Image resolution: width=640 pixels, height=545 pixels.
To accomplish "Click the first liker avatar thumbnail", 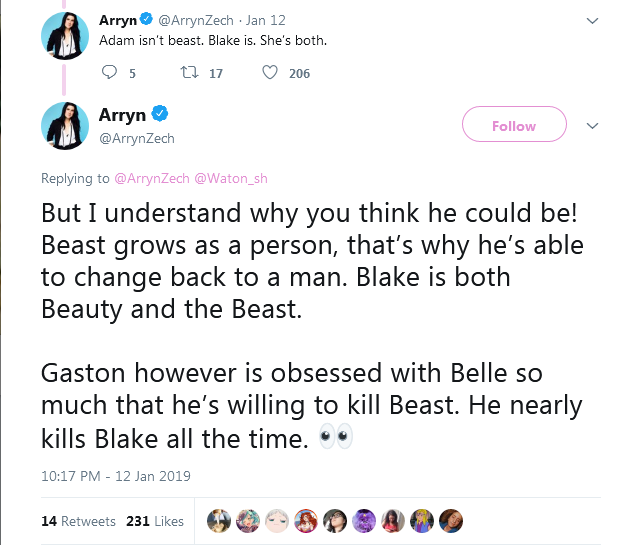I will click(x=219, y=521).
